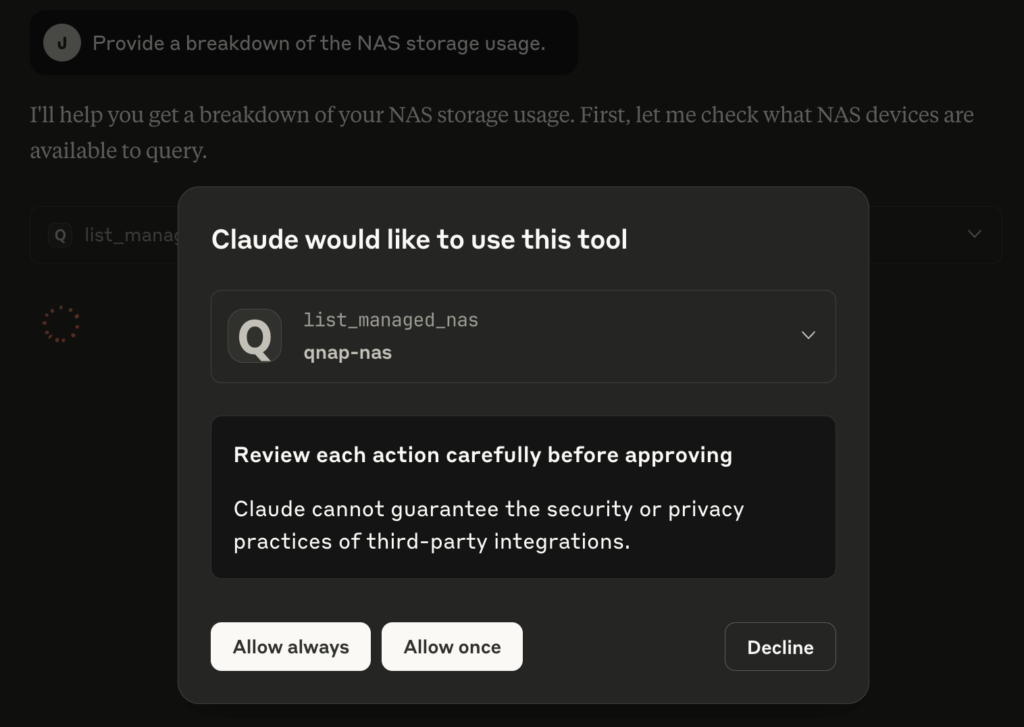1024x727 pixels.
Task: Click the security or privacy warning text
Action: (x=488, y=525)
